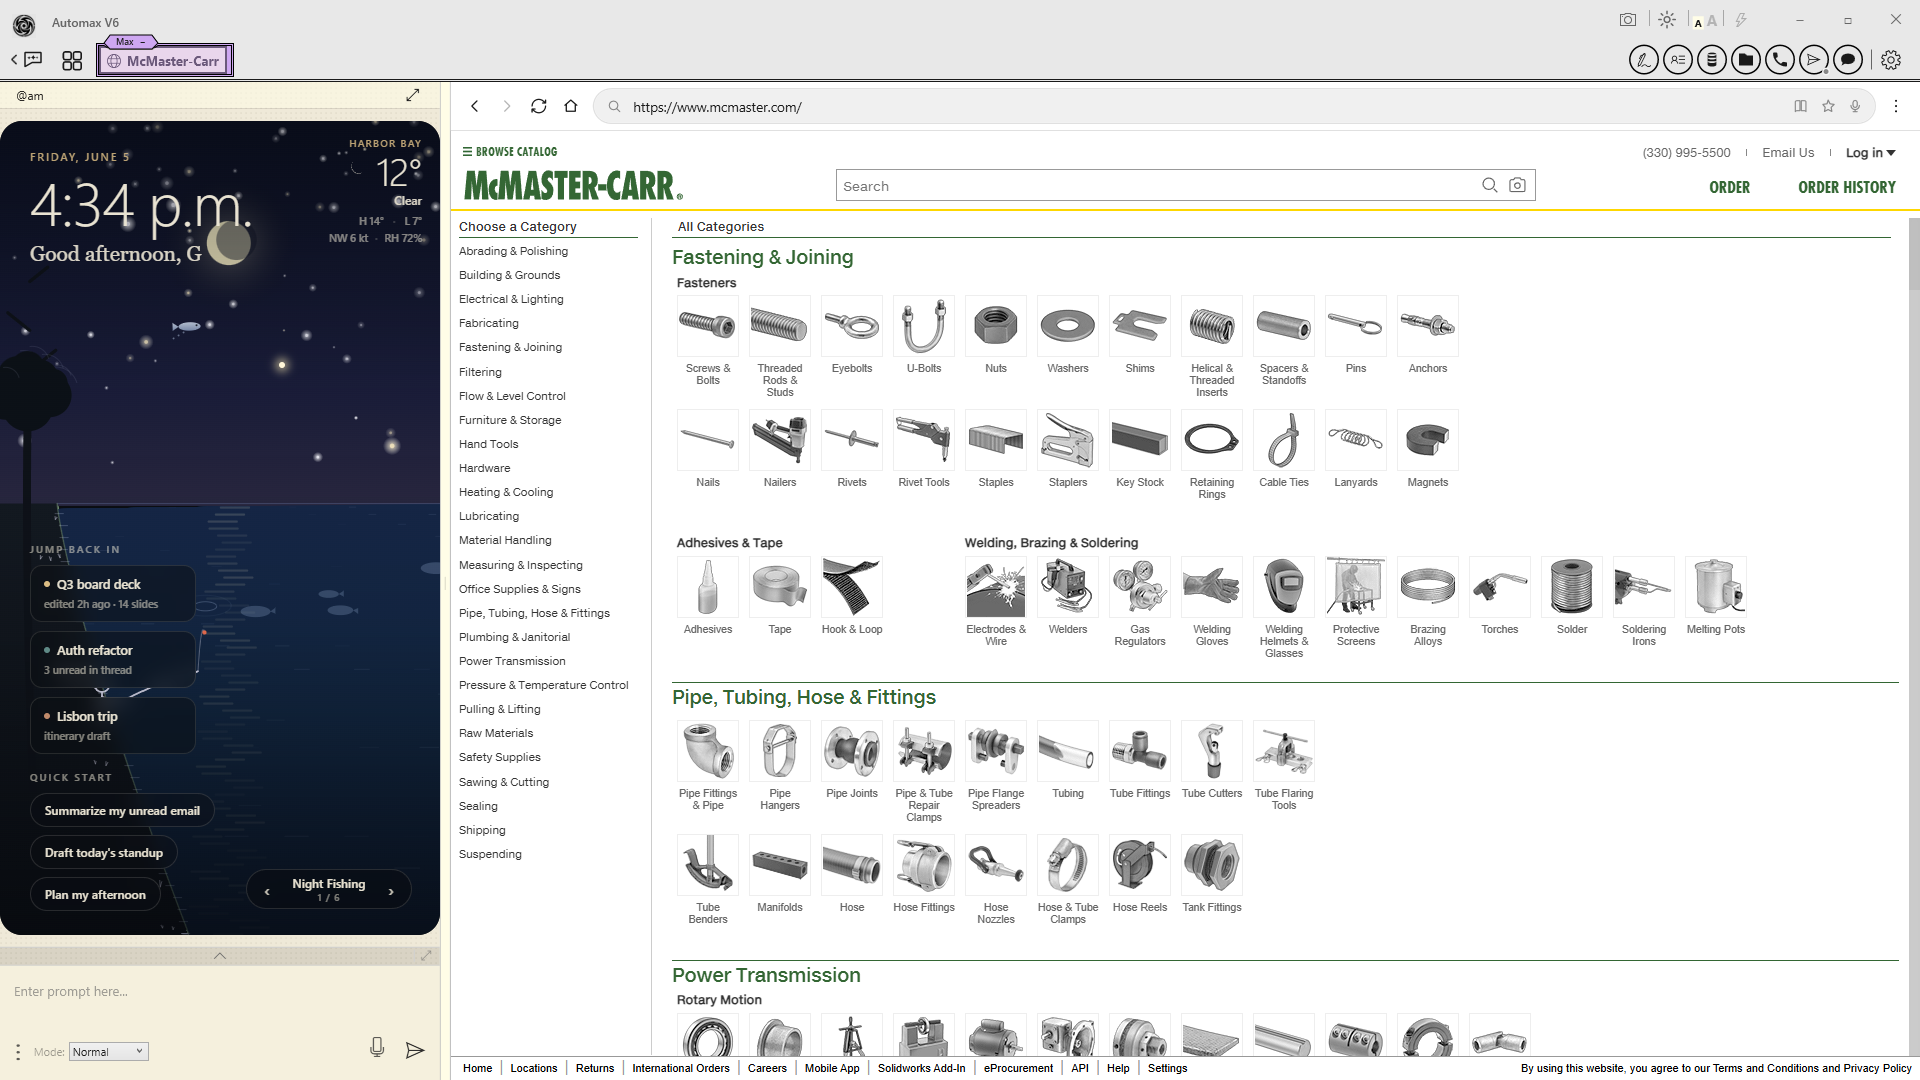Image resolution: width=1920 pixels, height=1080 pixels.
Task: Open the Hose Reels product icon
Action: [1140, 865]
